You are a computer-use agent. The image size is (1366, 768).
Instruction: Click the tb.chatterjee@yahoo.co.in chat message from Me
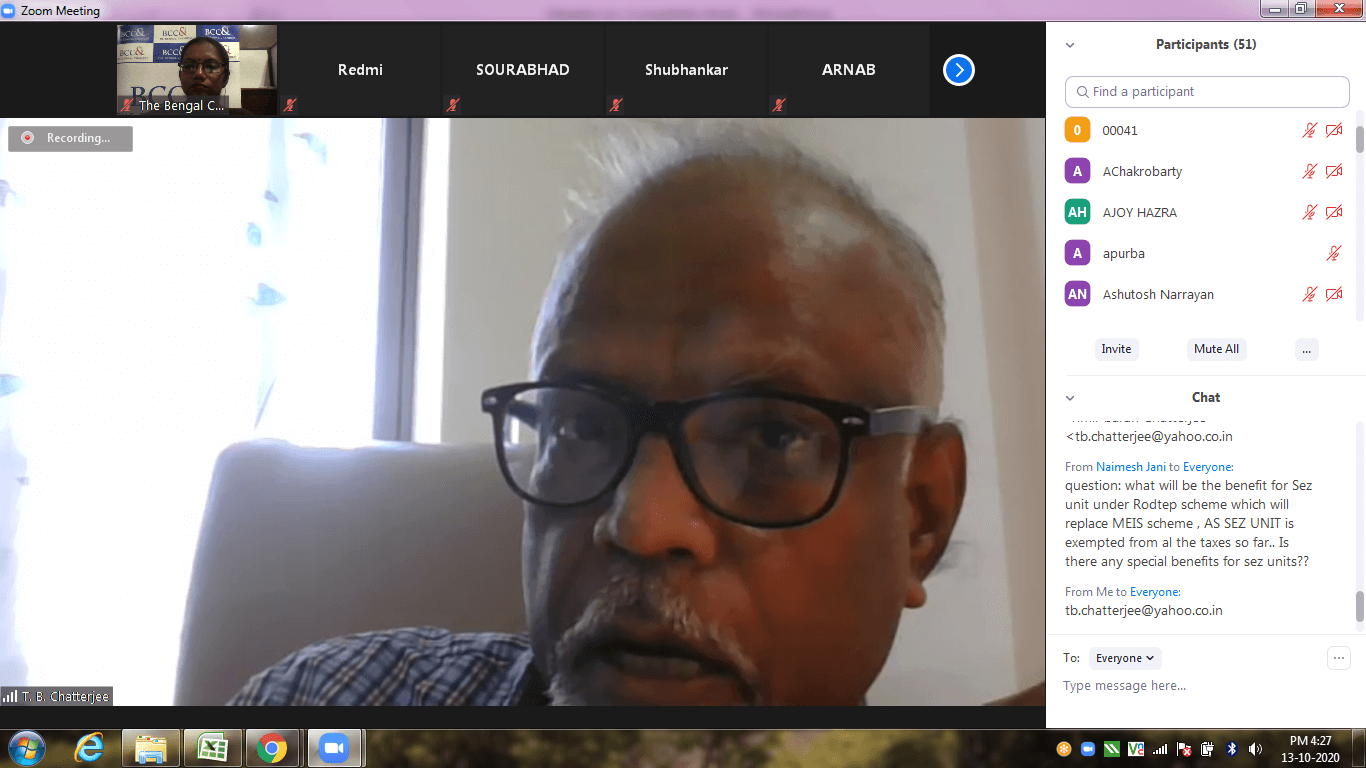(1144, 610)
